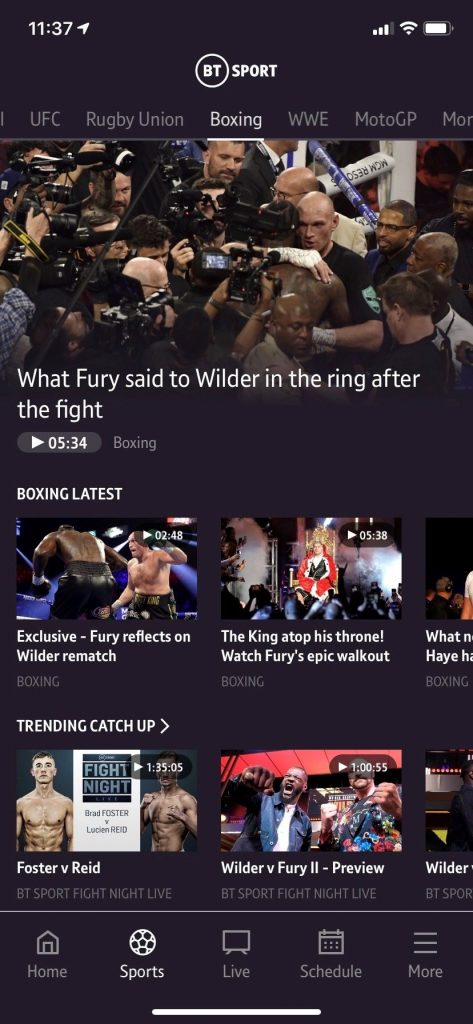Expand Trending Catch Up chevron
This screenshot has height=1024, width=473.
click(165, 726)
